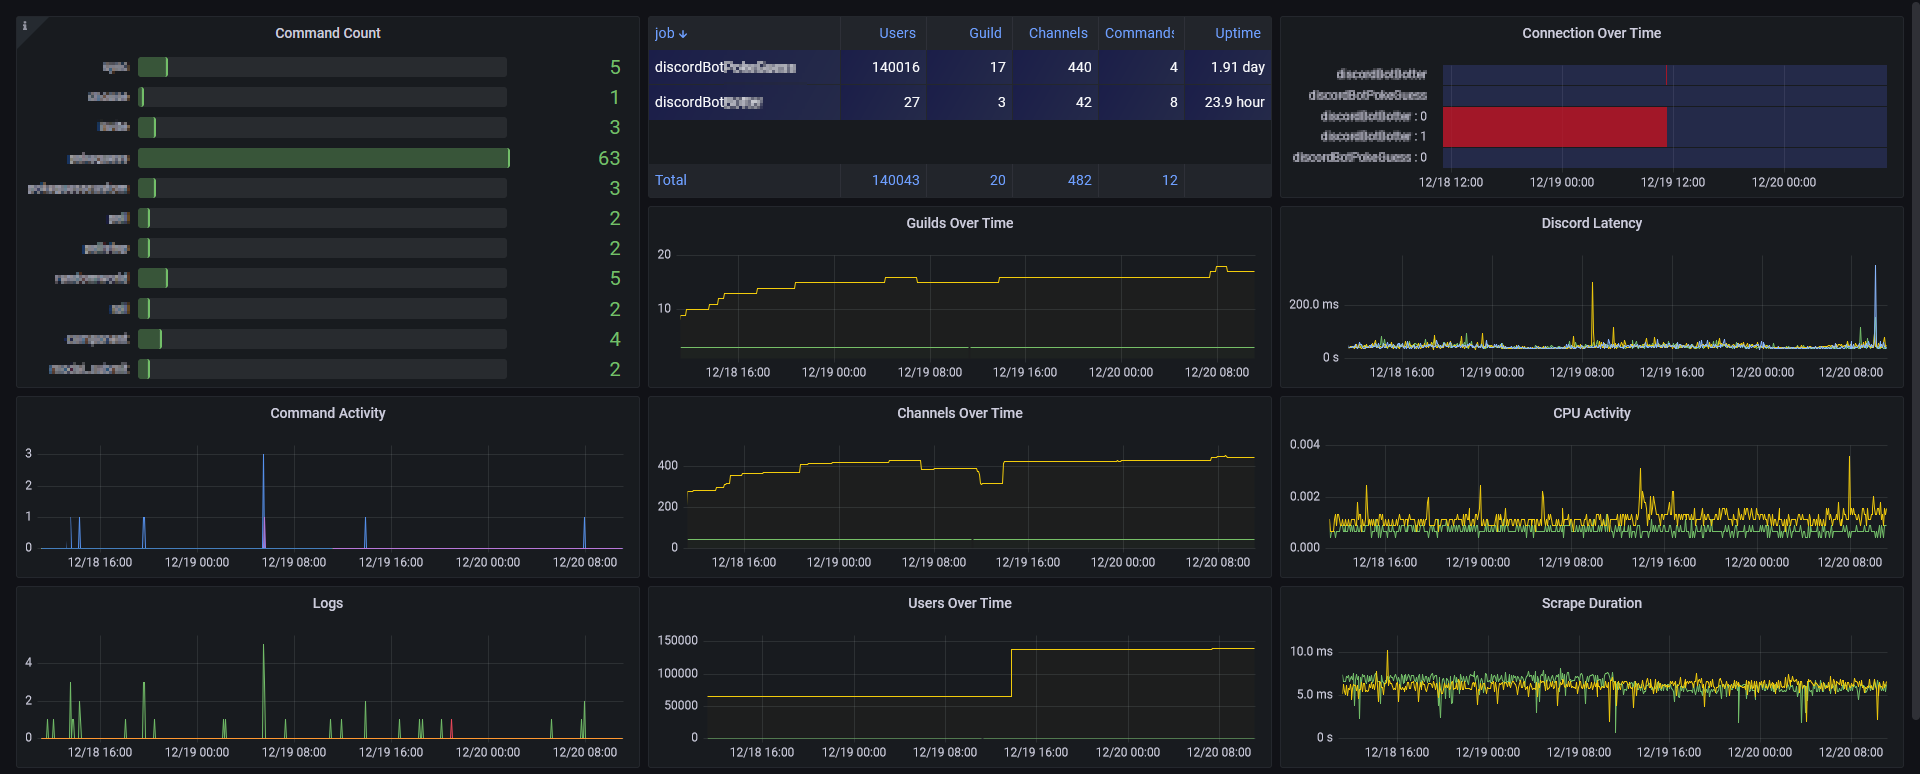Click the Channels column header
Viewport: 1920px width, 774px height.
click(1058, 33)
